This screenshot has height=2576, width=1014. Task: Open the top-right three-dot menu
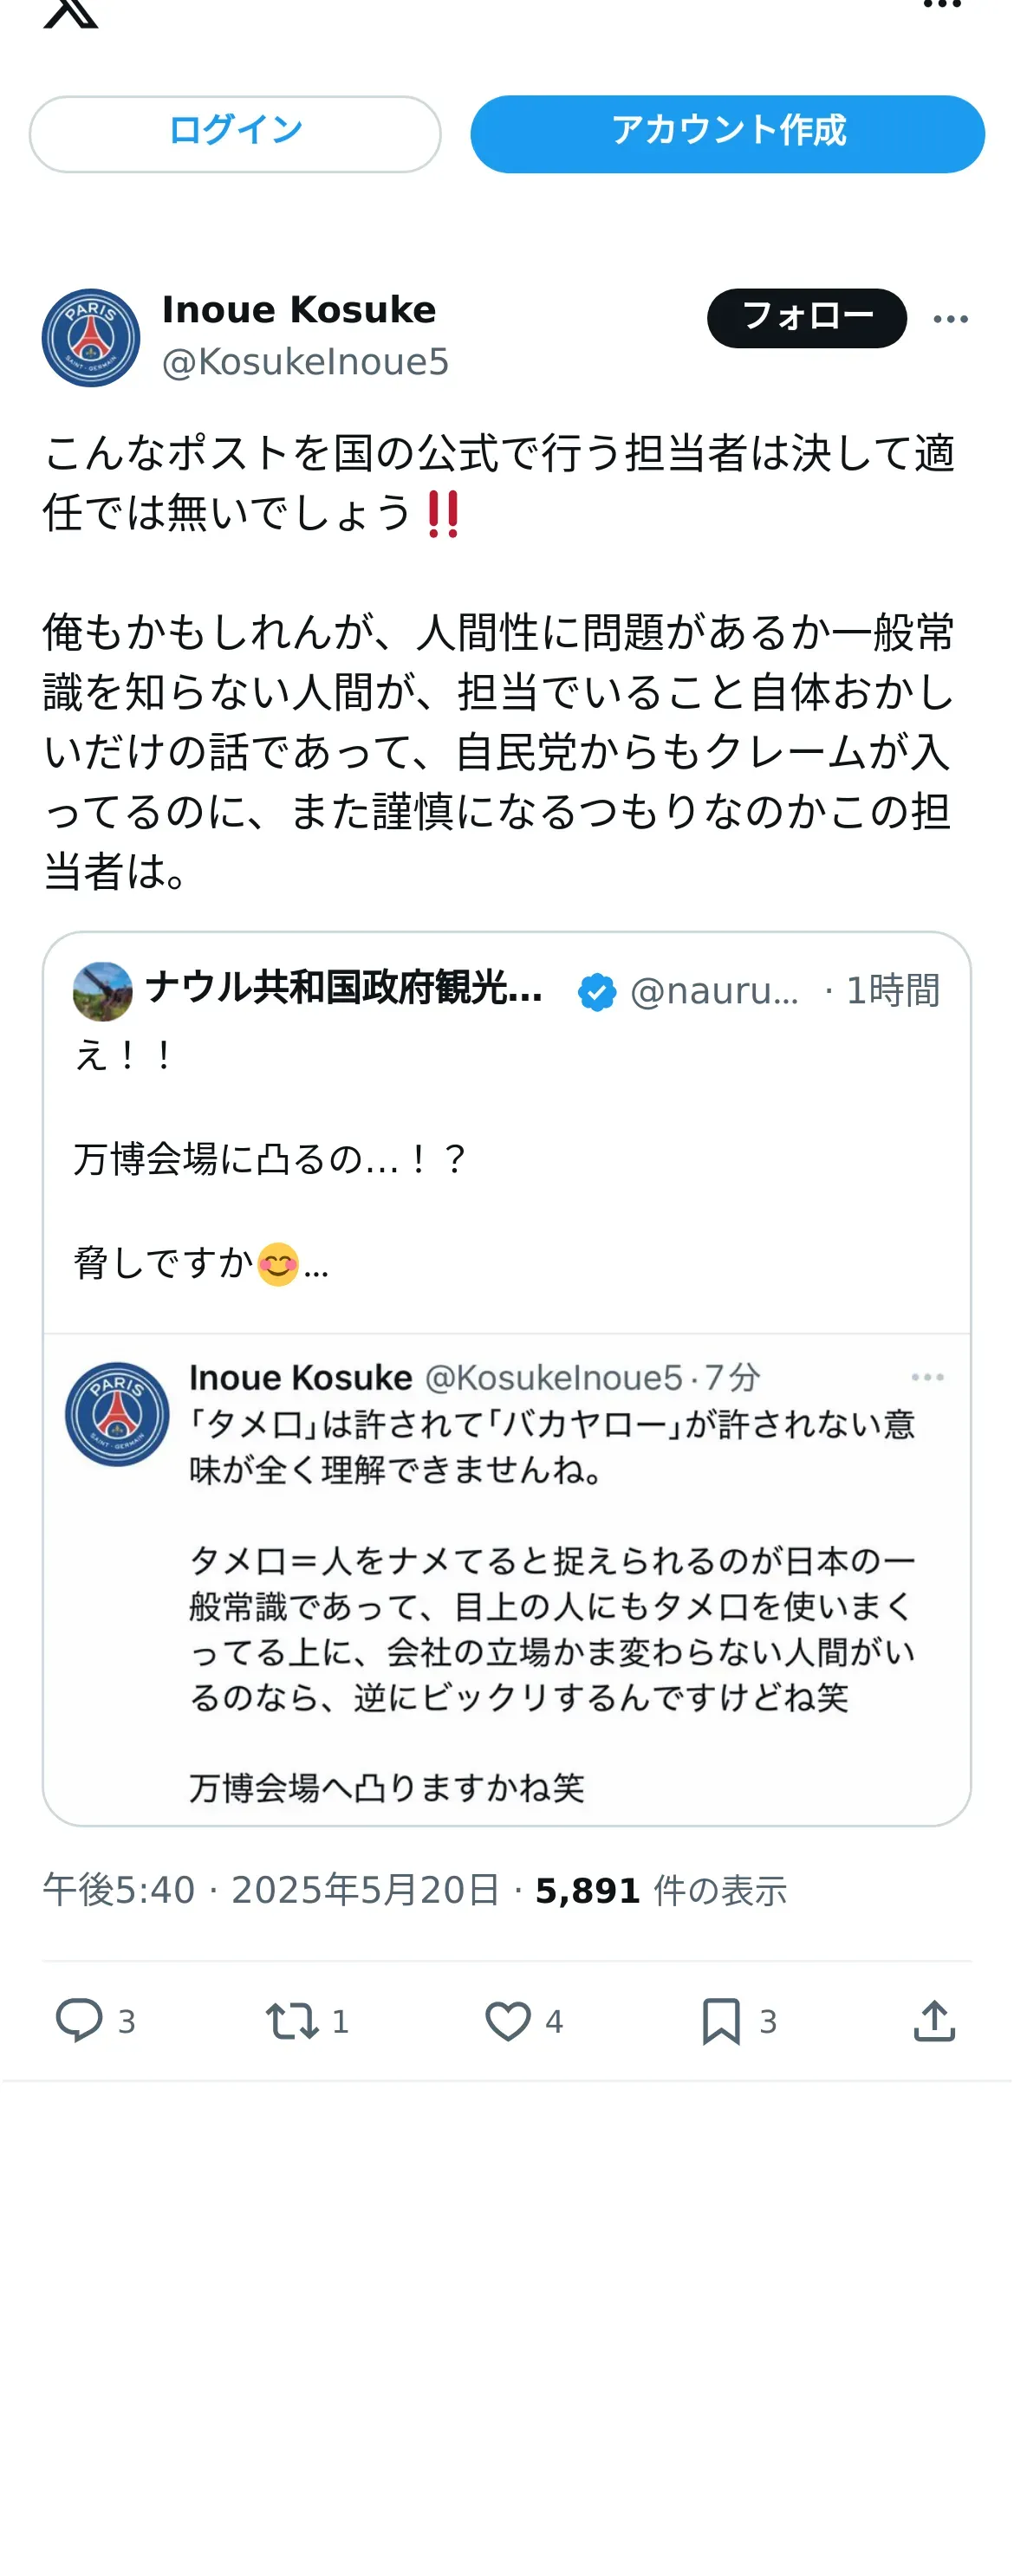(x=941, y=5)
